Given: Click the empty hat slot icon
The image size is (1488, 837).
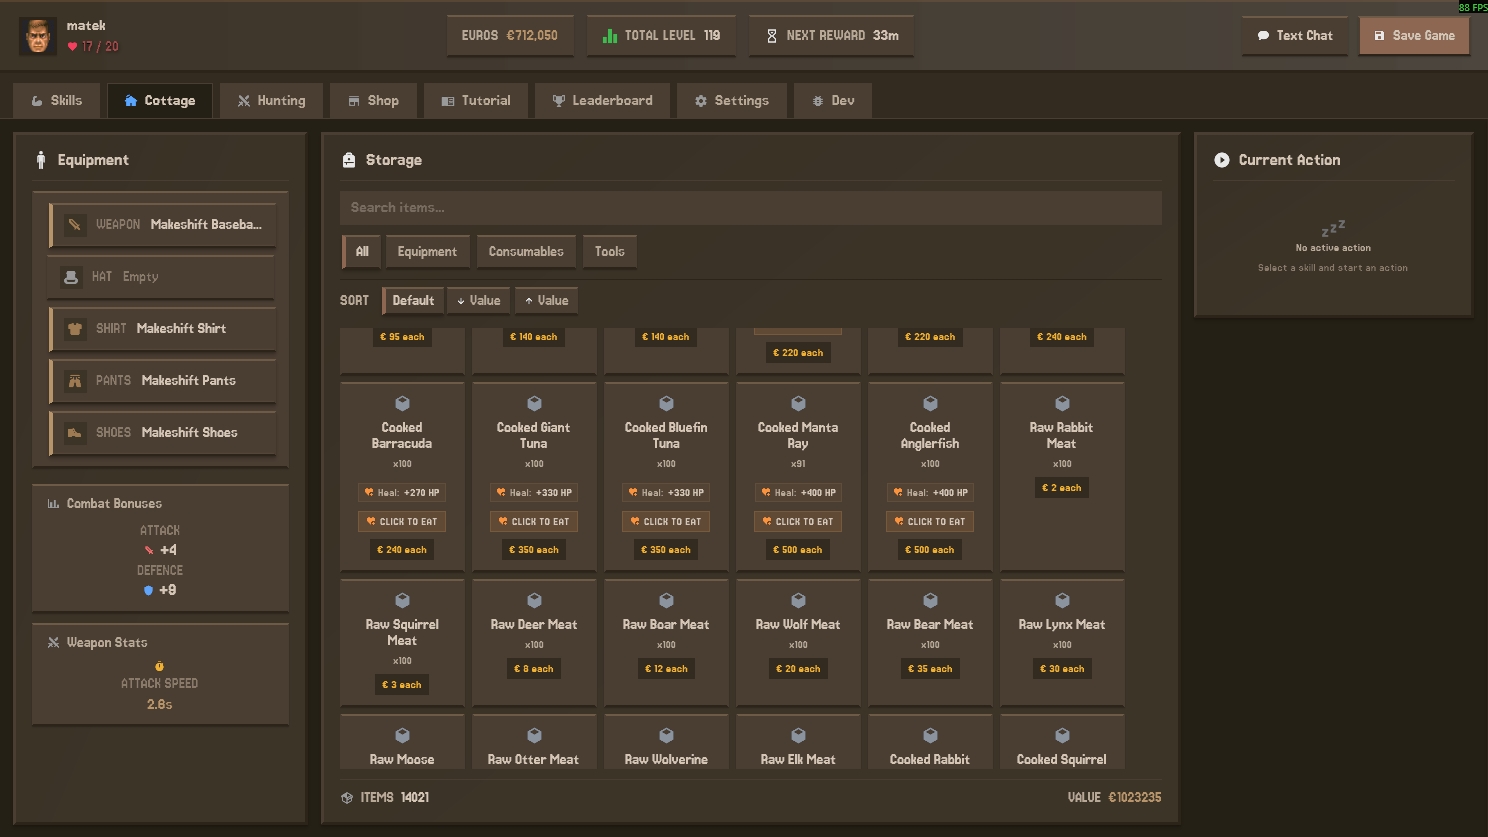Looking at the screenshot, I should coord(71,277).
